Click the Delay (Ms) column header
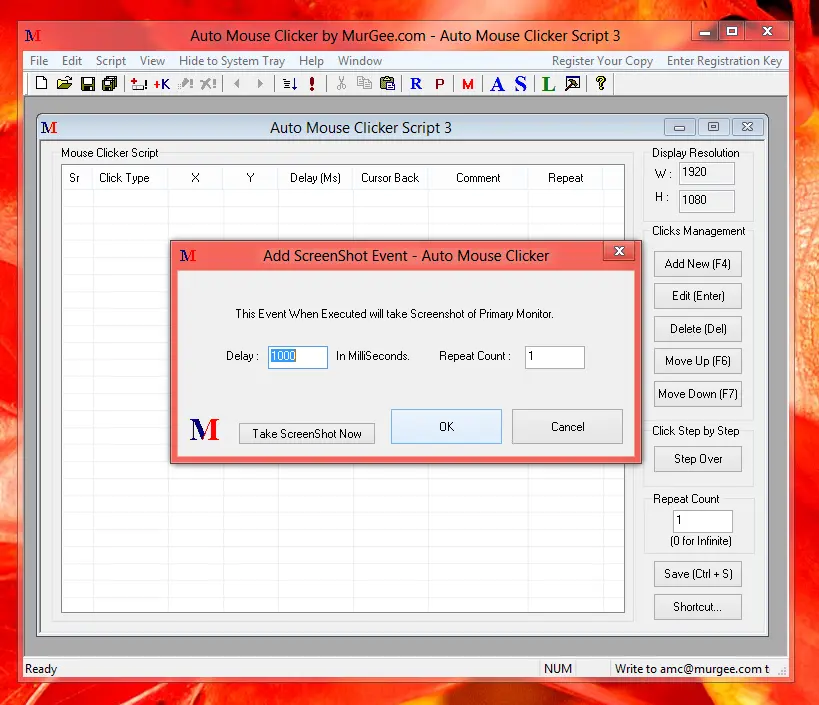Viewport: 819px width, 705px height. pos(315,178)
